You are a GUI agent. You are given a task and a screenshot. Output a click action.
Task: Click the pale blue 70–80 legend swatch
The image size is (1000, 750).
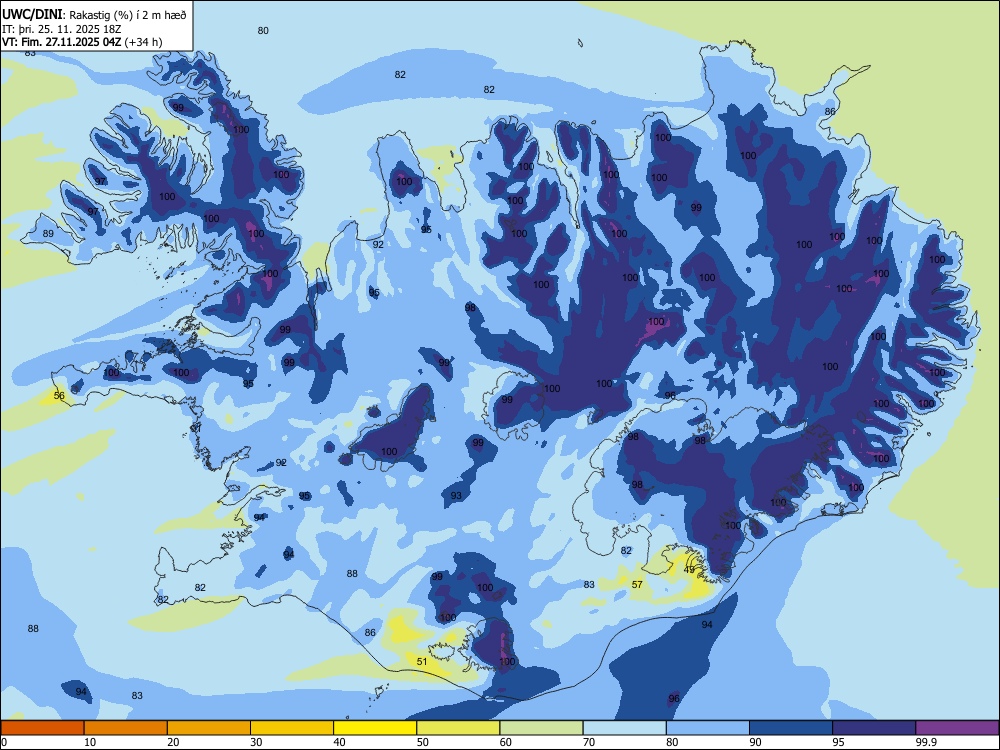[624, 728]
